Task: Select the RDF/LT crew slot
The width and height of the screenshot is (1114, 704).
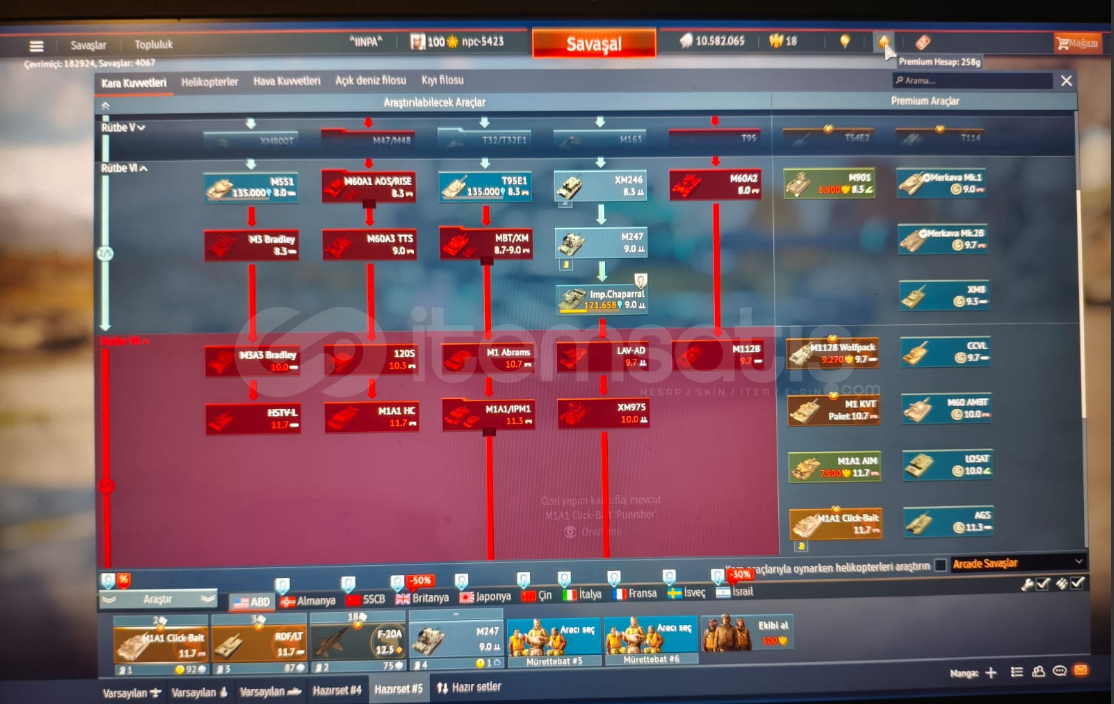Action: click(x=259, y=646)
